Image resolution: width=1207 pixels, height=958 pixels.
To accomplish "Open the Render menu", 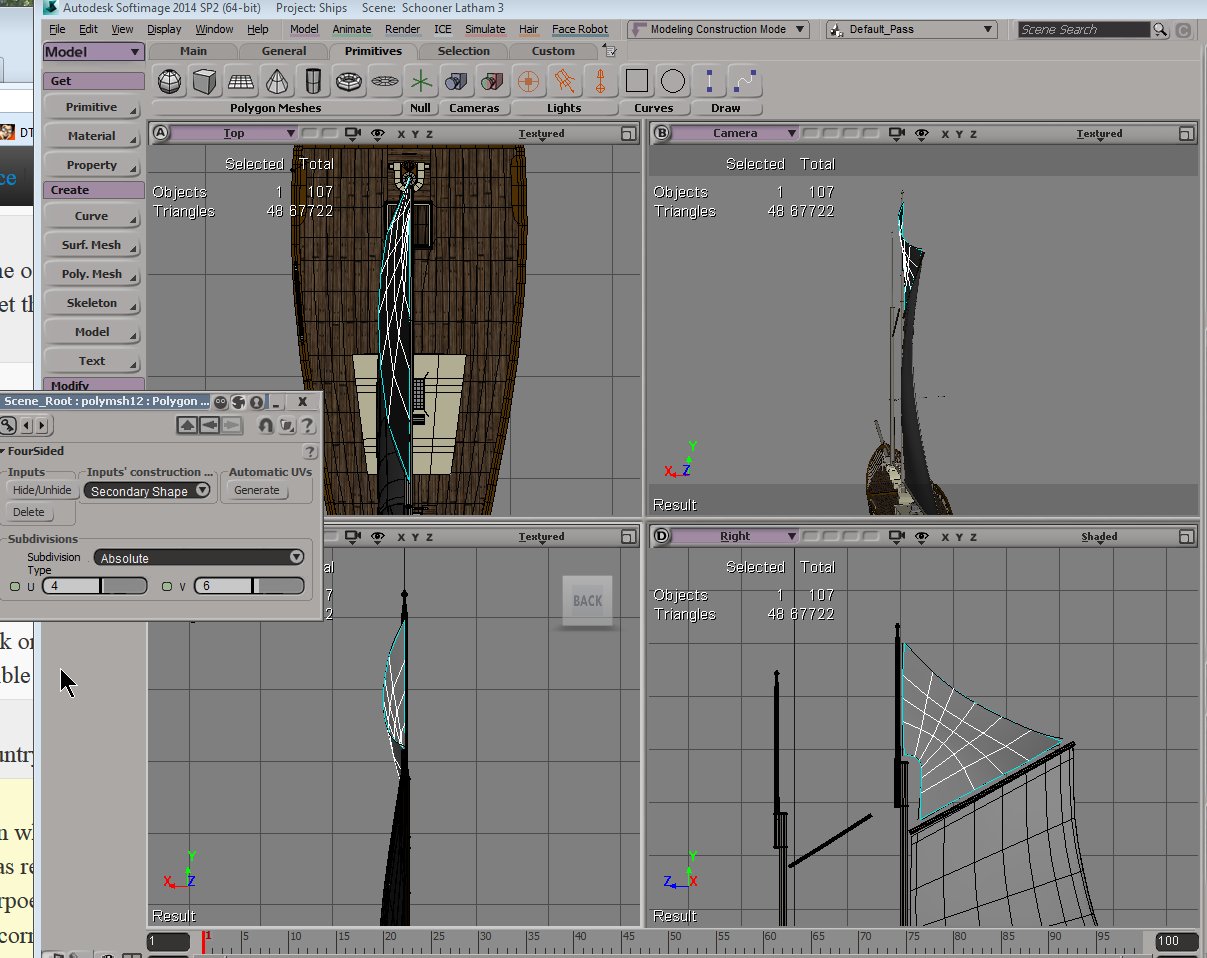I will click(402, 29).
